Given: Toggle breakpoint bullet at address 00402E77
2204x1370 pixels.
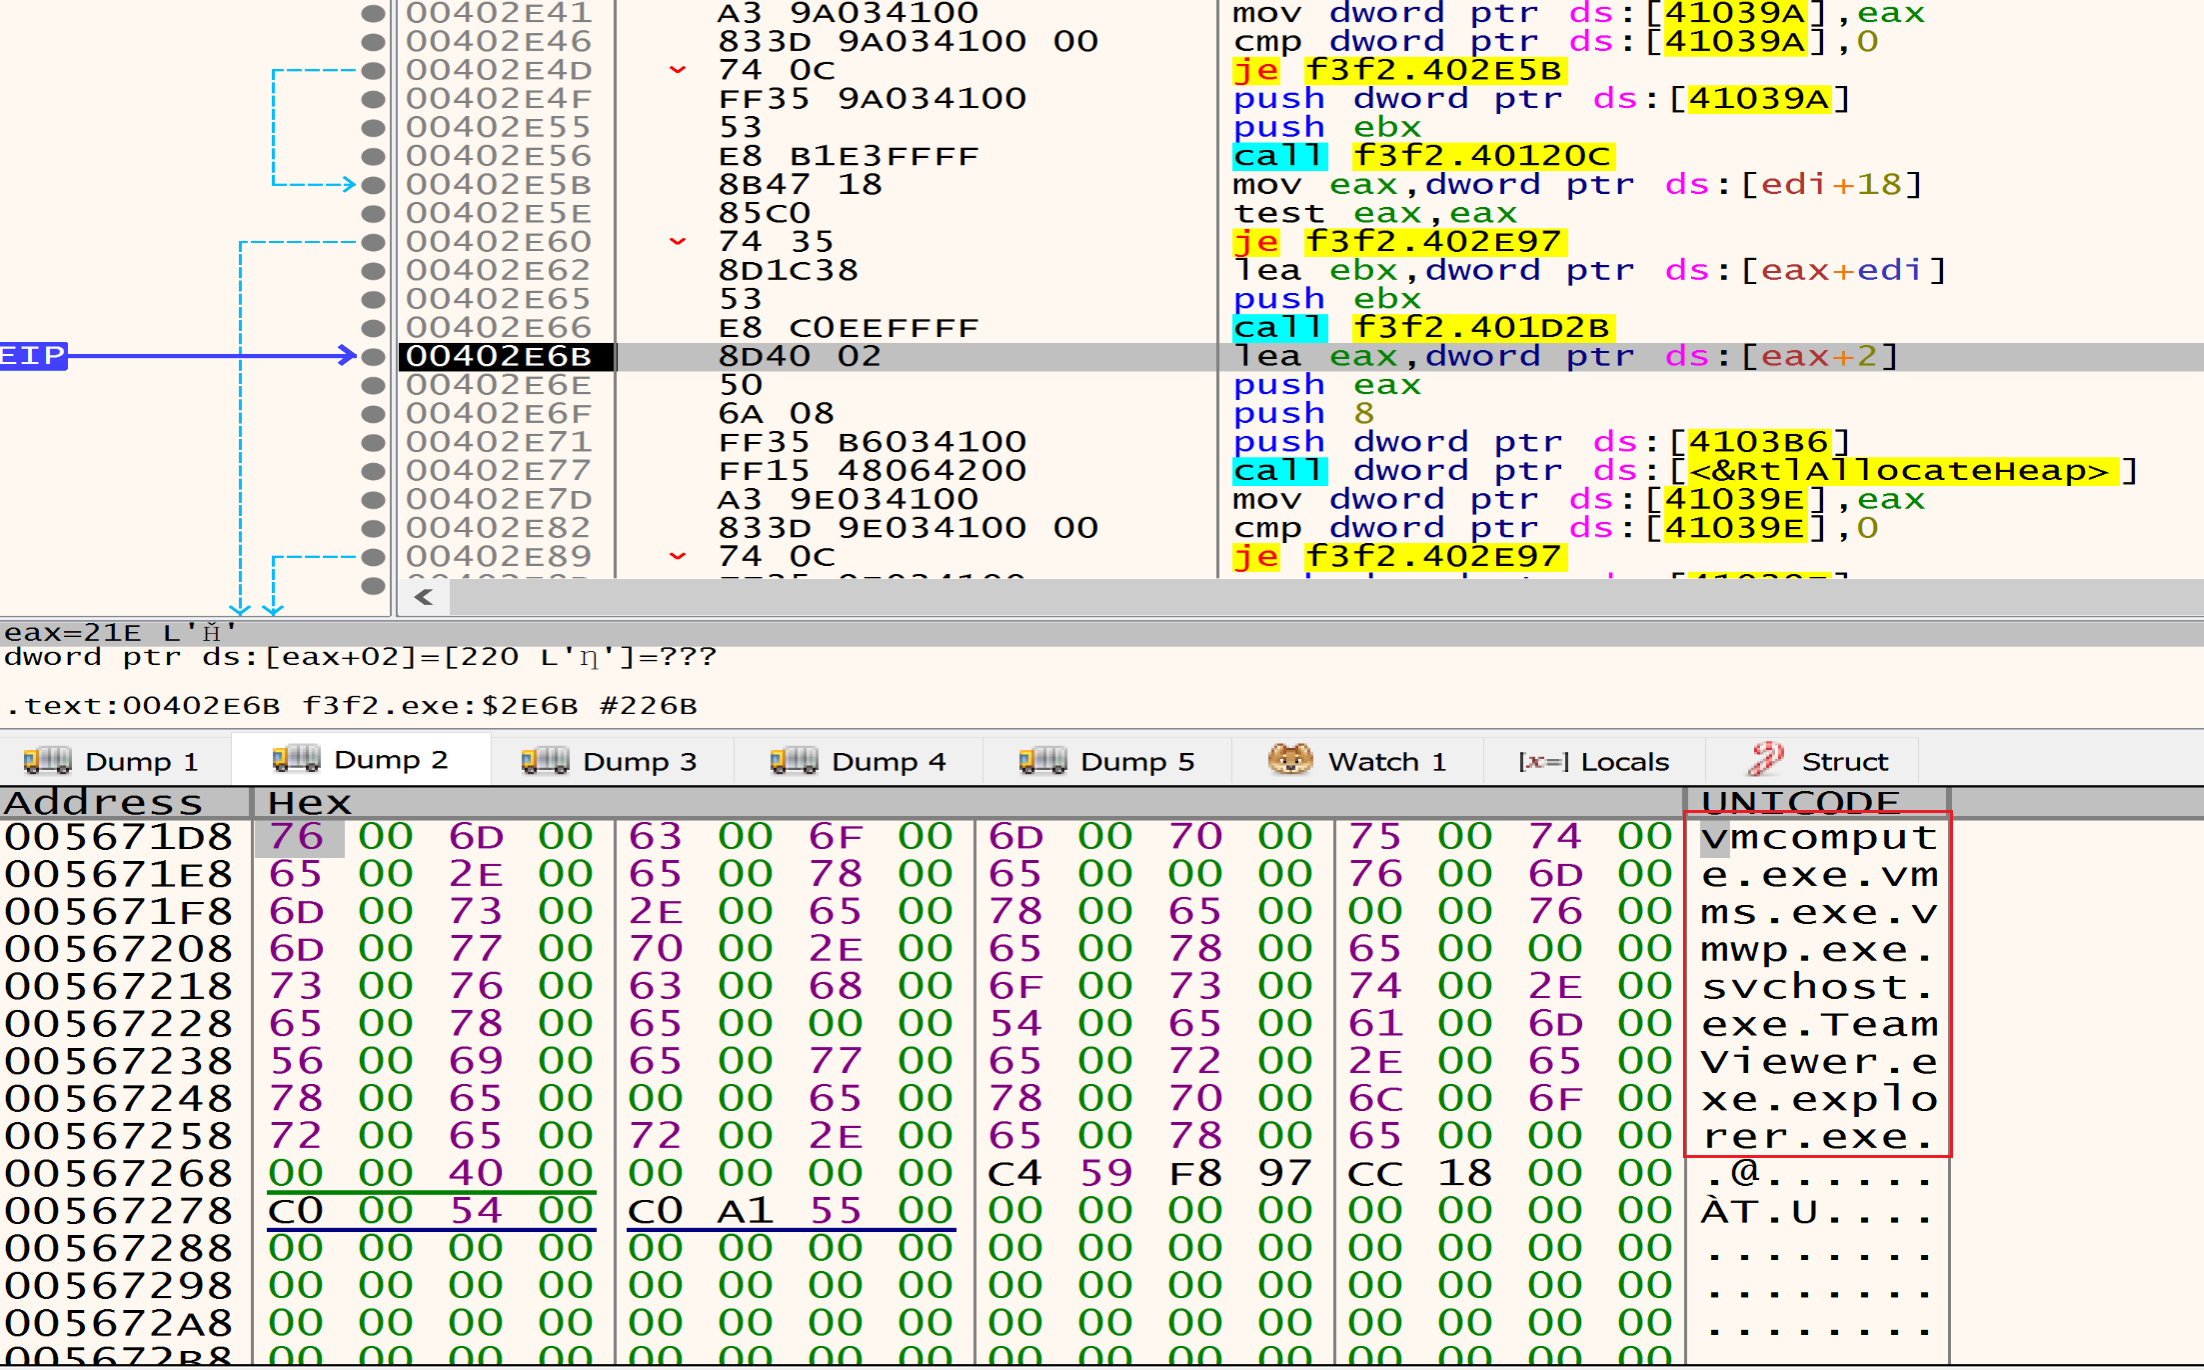Looking at the screenshot, I should pos(373,471).
